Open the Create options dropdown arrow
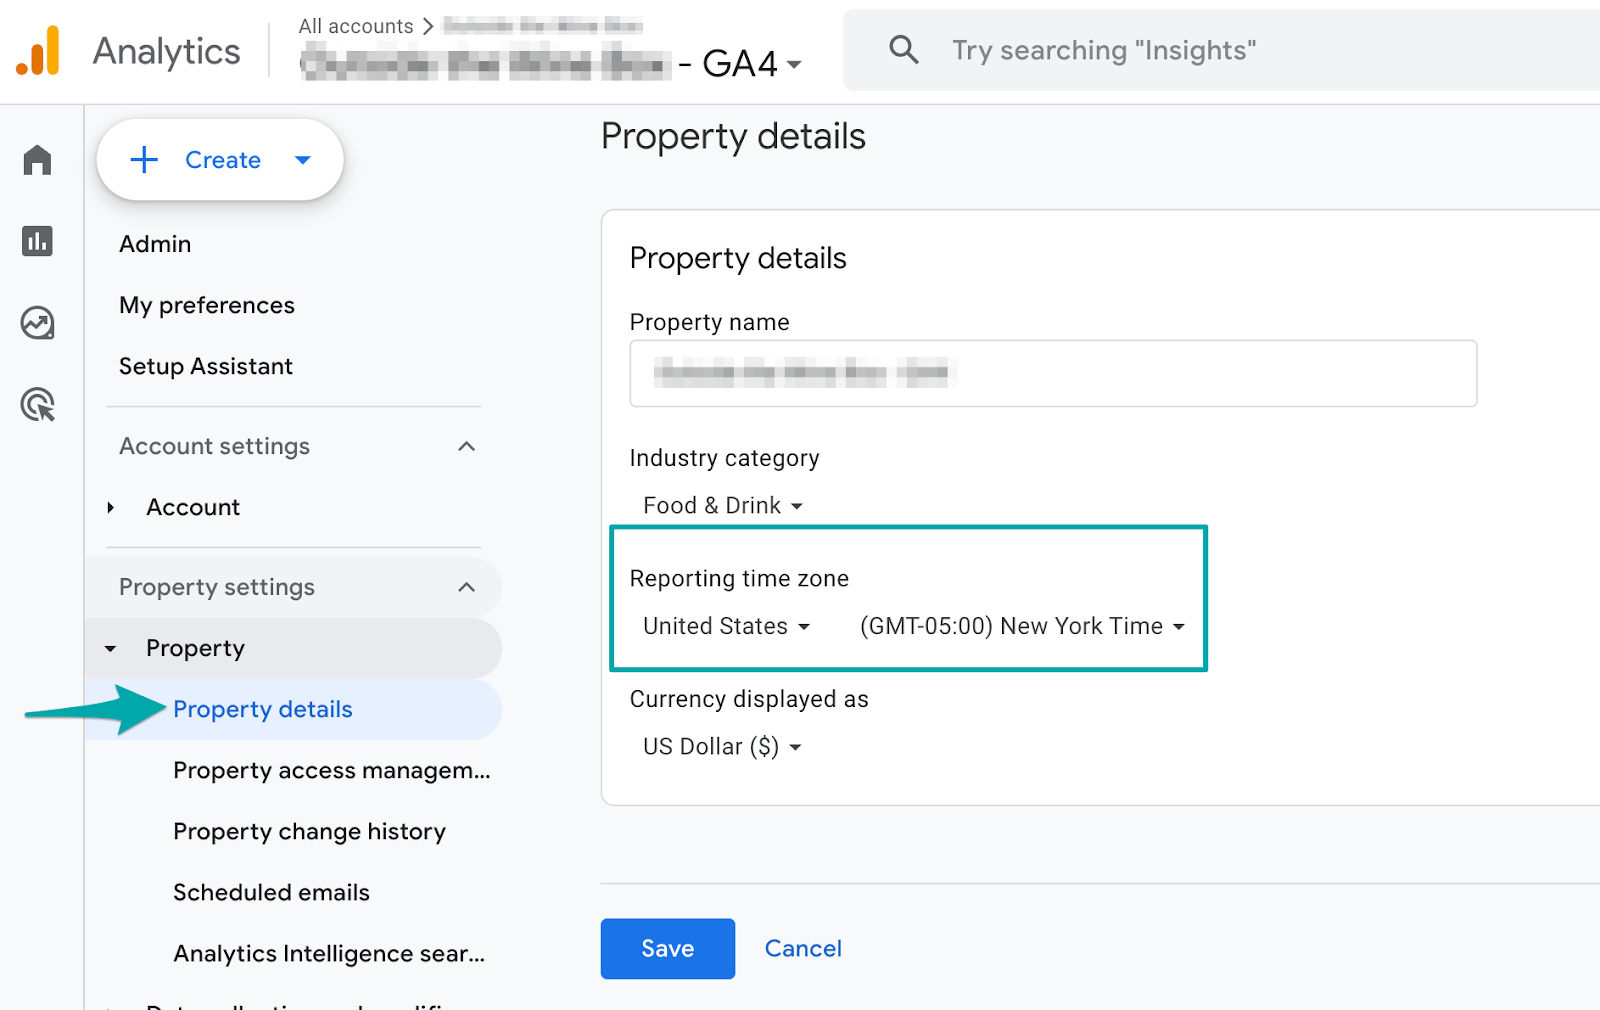Image resolution: width=1600 pixels, height=1010 pixels. [x=303, y=159]
